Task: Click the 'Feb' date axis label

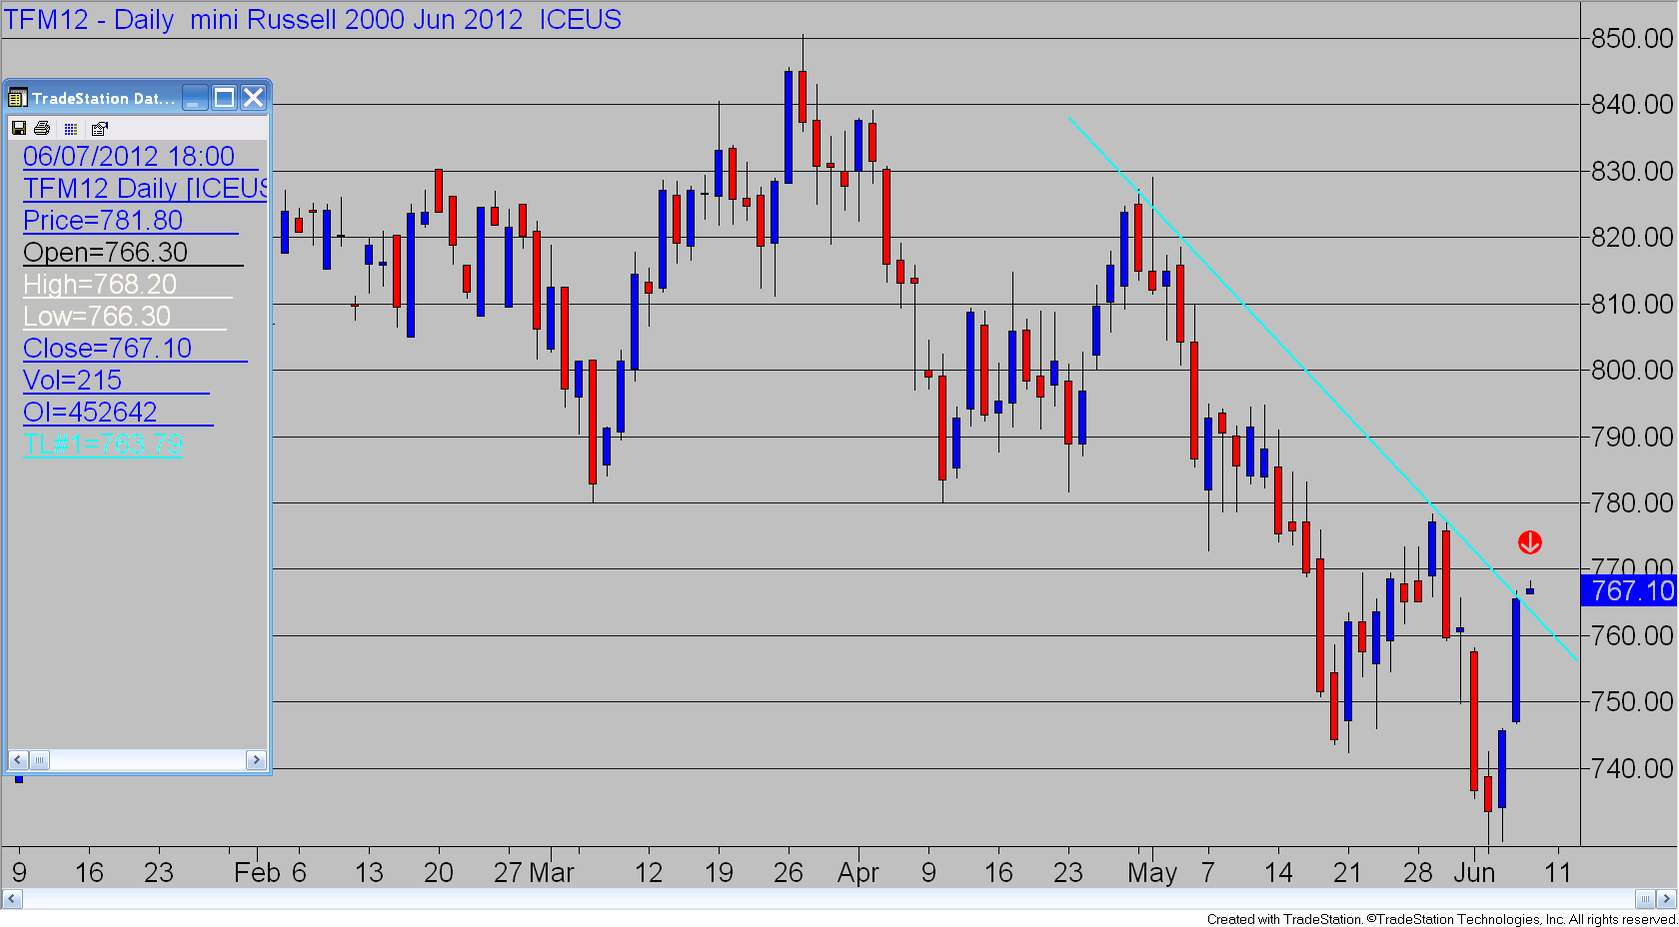Action: (x=257, y=873)
